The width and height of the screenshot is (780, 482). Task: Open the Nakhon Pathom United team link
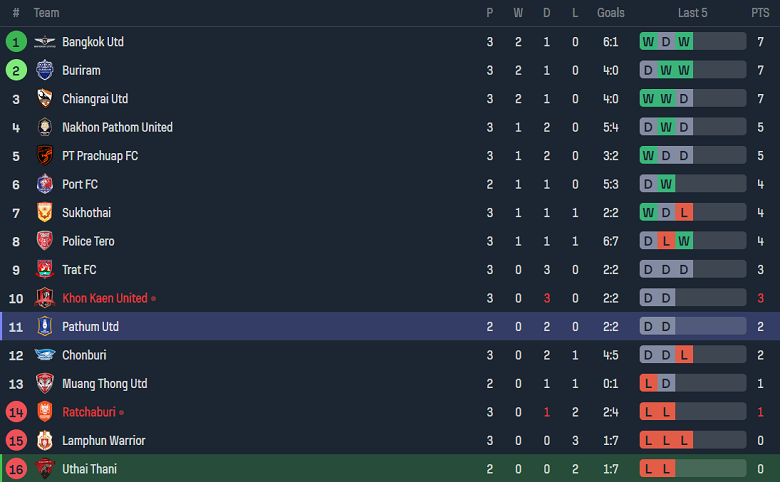(x=117, y=127)
